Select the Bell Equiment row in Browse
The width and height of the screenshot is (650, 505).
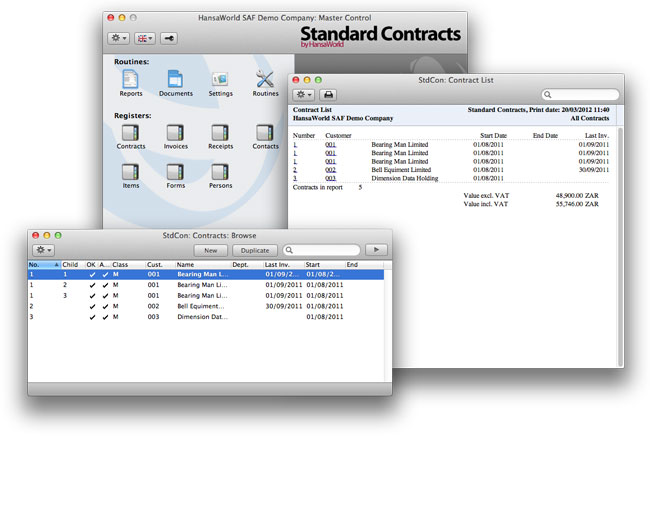[206, 306]
